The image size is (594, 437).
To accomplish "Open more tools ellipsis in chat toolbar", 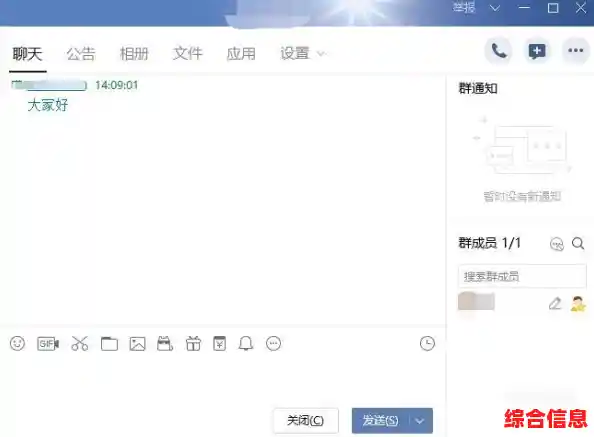I will 274,343.
